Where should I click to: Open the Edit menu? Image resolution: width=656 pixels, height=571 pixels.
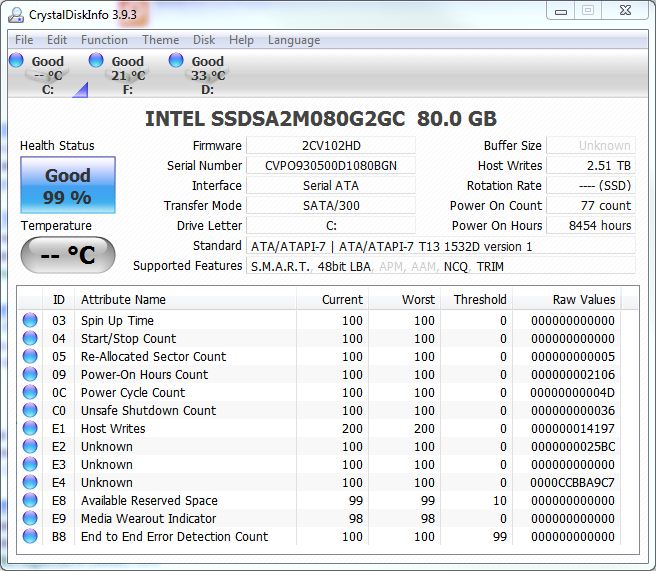click(x=57, y=40)
